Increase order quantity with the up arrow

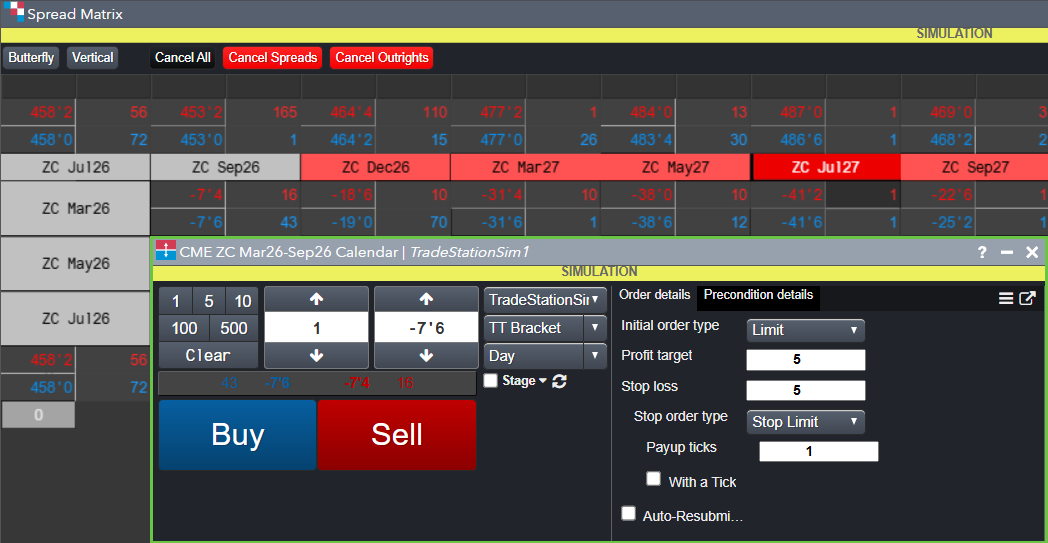coord(316,299)
